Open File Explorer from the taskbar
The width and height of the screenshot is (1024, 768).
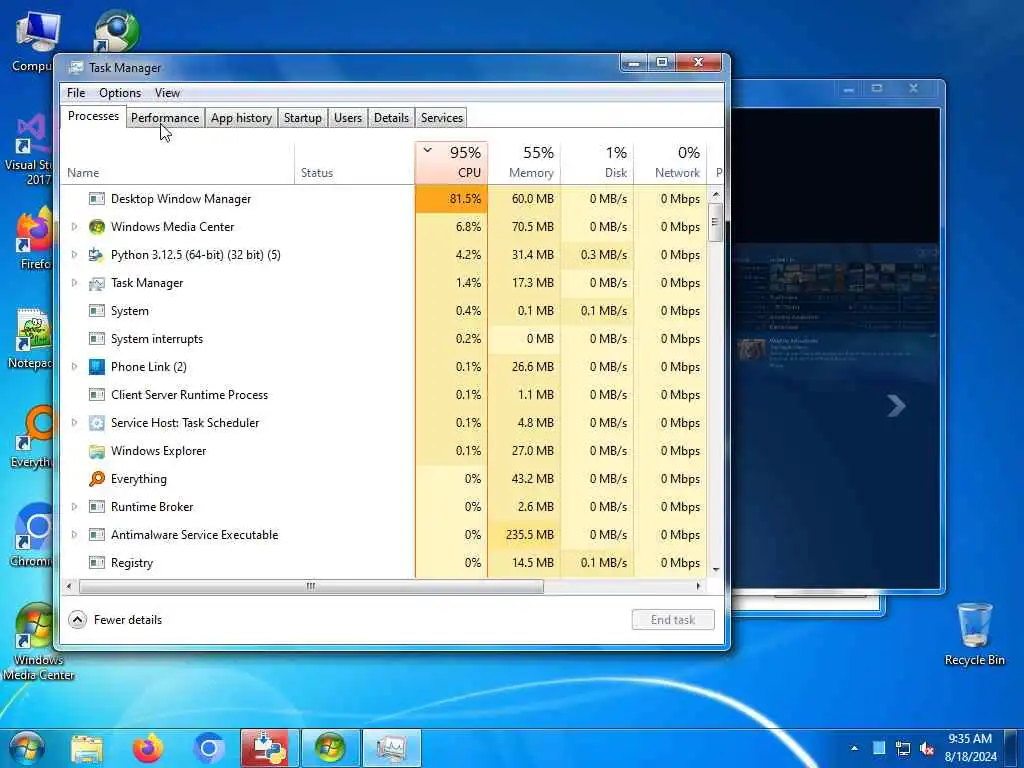[87, 749]
